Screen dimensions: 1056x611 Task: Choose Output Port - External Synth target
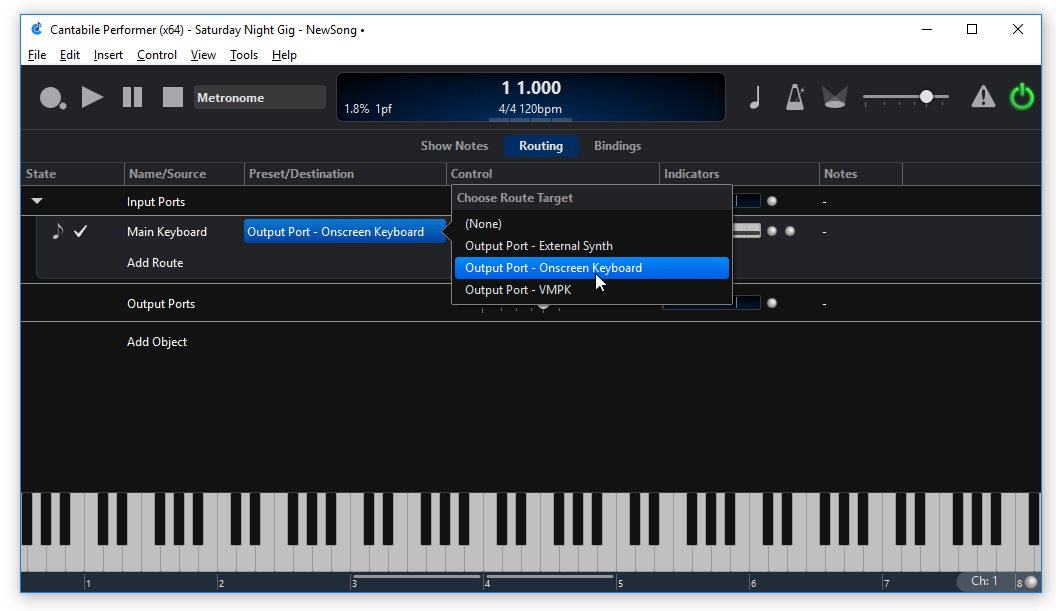click(x=591, y=246)
